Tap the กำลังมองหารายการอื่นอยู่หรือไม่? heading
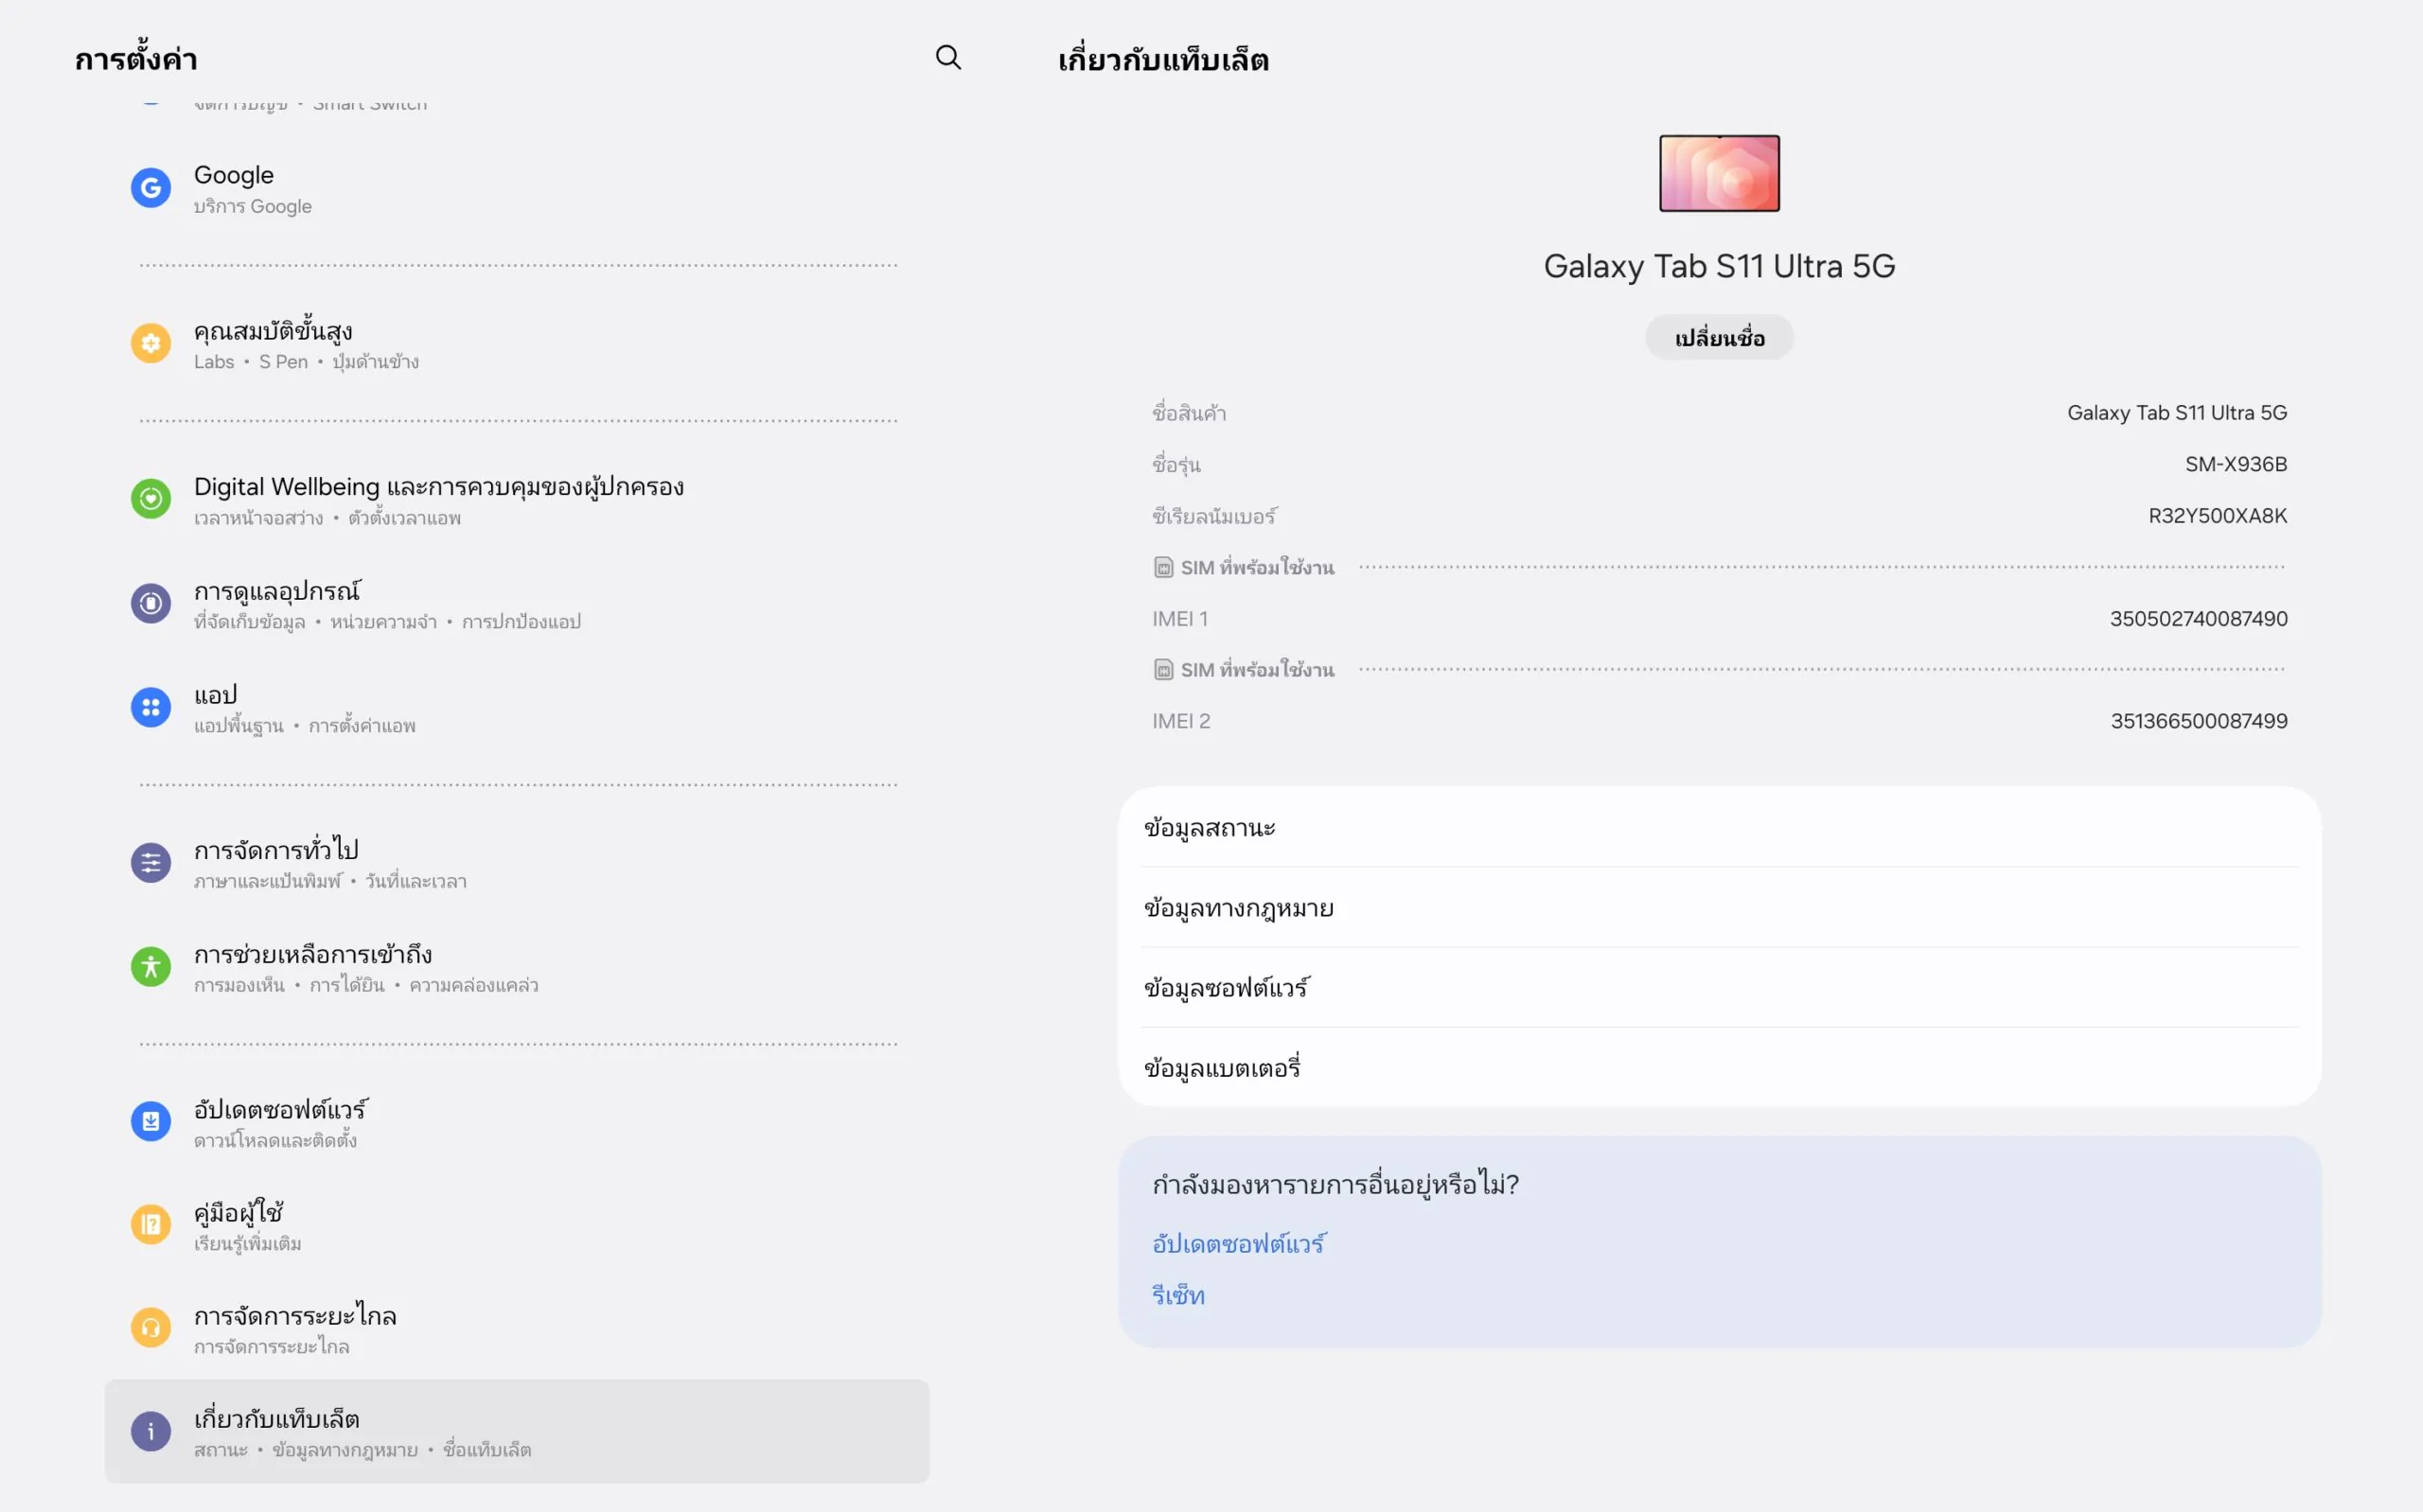Viewport: 2423px width, 1512px height. coord(1335,1185)
